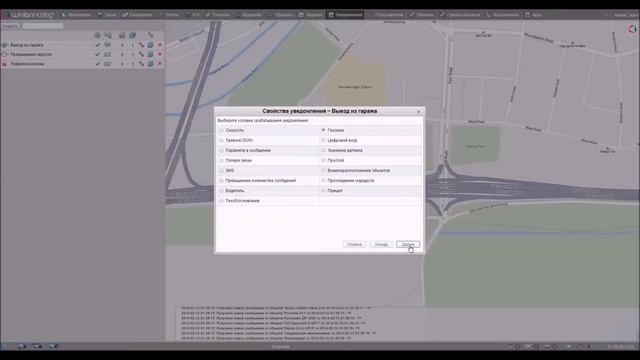Choose Взаиморасположение объектов condition

(x=323, y=171)
